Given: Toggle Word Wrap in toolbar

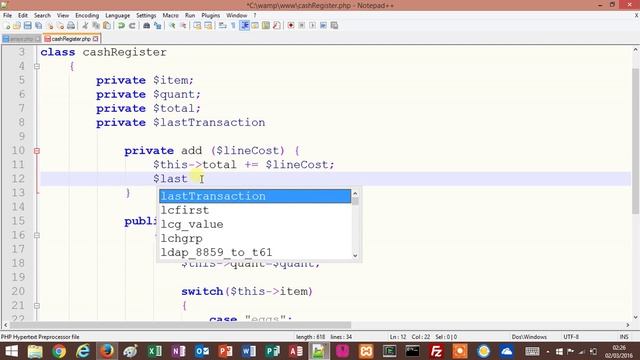Looking at the screenshot, I should (x=222, y=25).
